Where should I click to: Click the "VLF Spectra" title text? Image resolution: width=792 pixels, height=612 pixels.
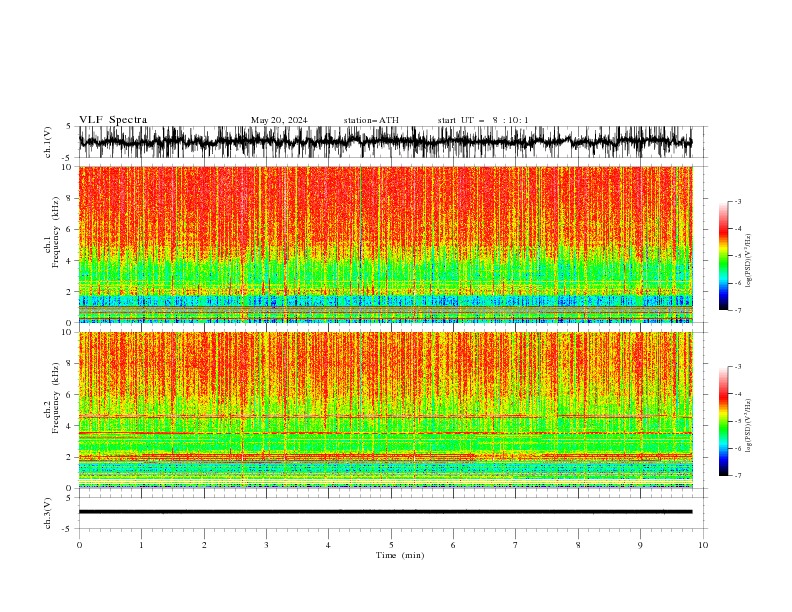(113, 120)
